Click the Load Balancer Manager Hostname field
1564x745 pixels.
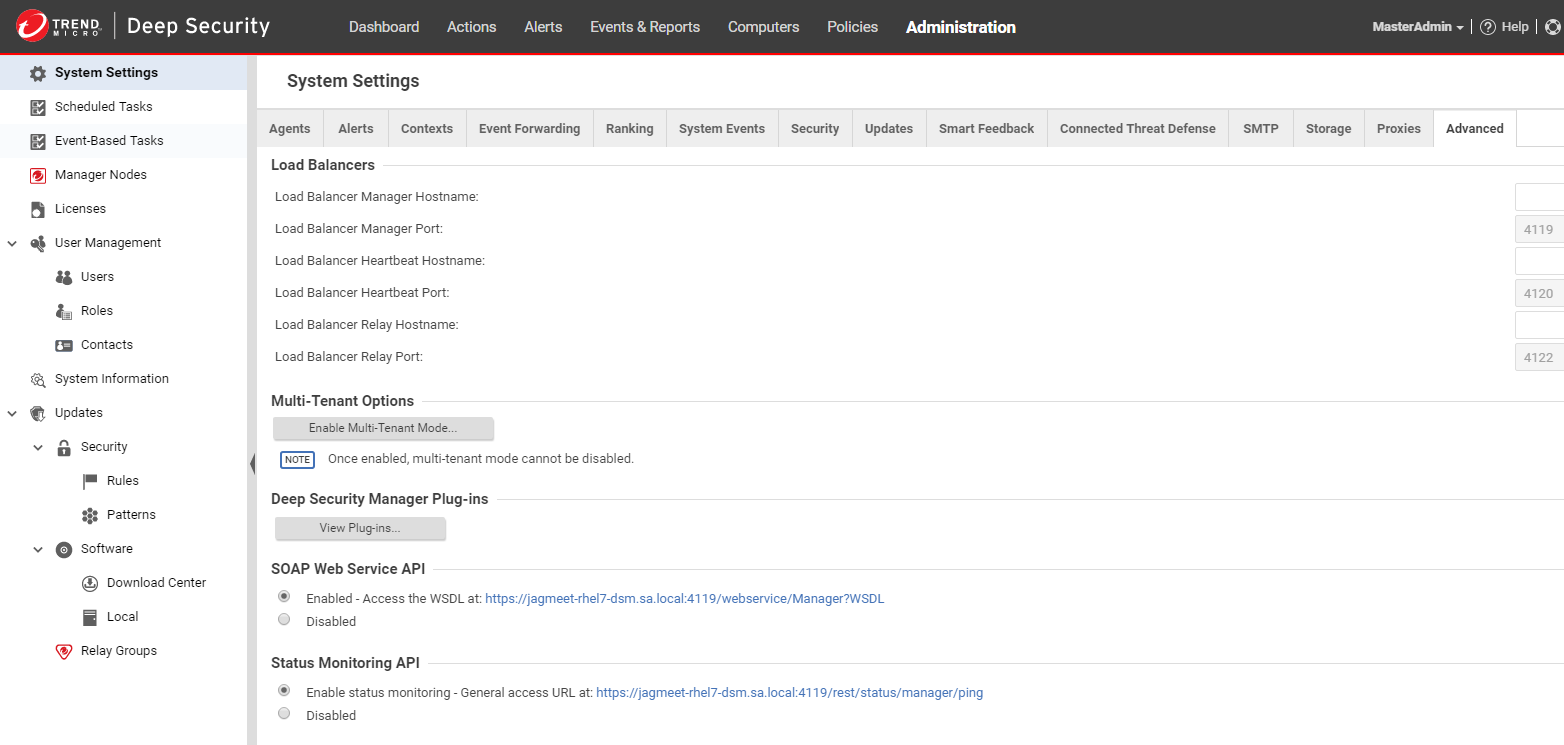point(1540,197)
